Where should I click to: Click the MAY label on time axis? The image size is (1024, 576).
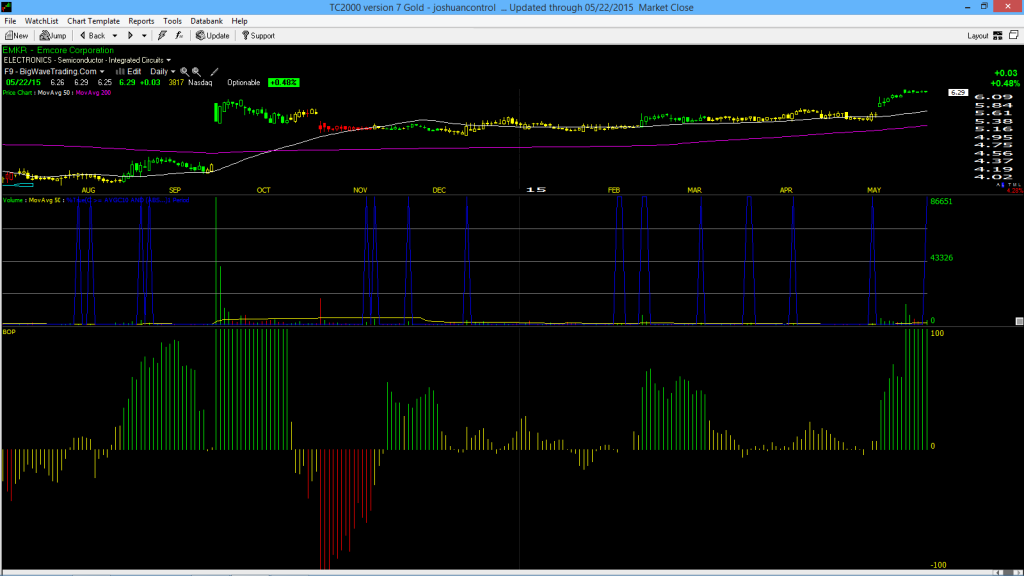point(874,190)
